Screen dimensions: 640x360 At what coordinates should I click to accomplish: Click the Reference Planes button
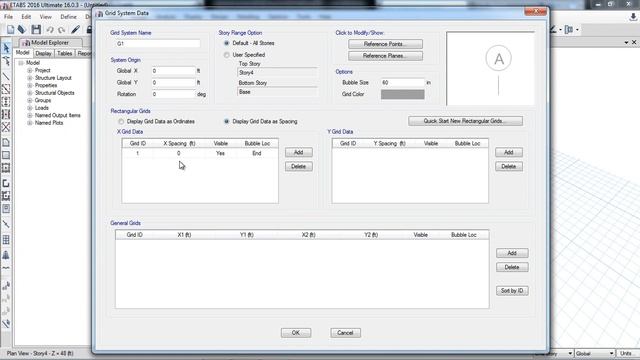[385, 56]
